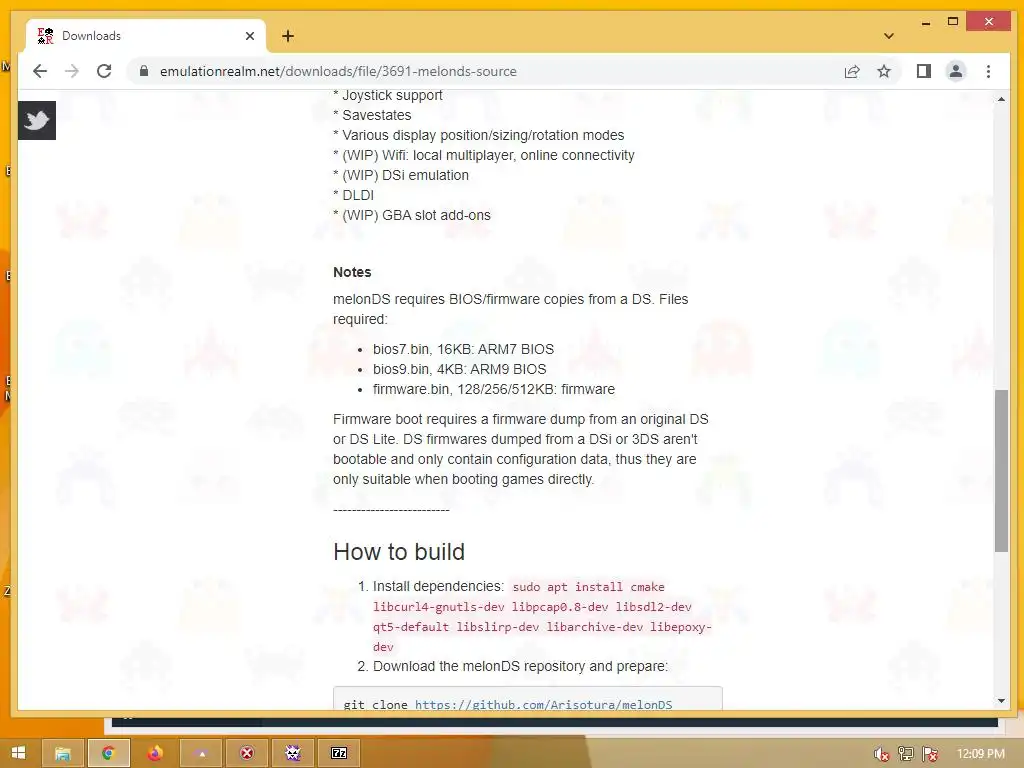Open the Action Center flag icon
The width and height of the screenshot is (1024, 768).
[930, 754]
